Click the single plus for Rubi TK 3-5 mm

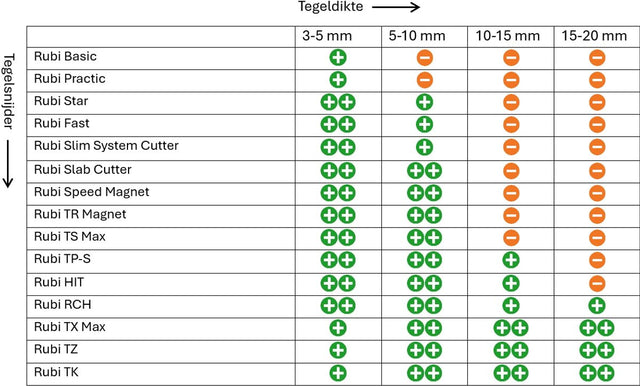338,373
